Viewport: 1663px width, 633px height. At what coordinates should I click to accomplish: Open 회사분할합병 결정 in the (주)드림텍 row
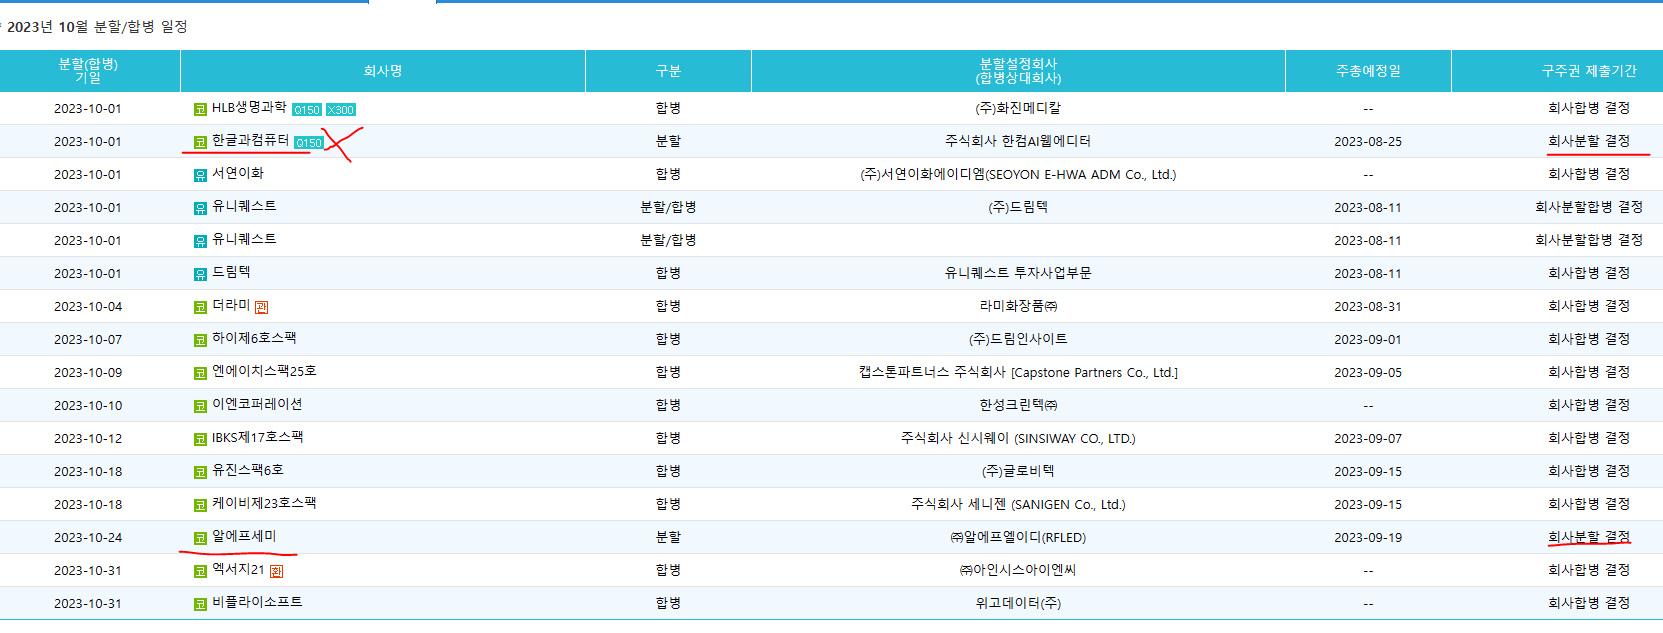pos(1589,207)
